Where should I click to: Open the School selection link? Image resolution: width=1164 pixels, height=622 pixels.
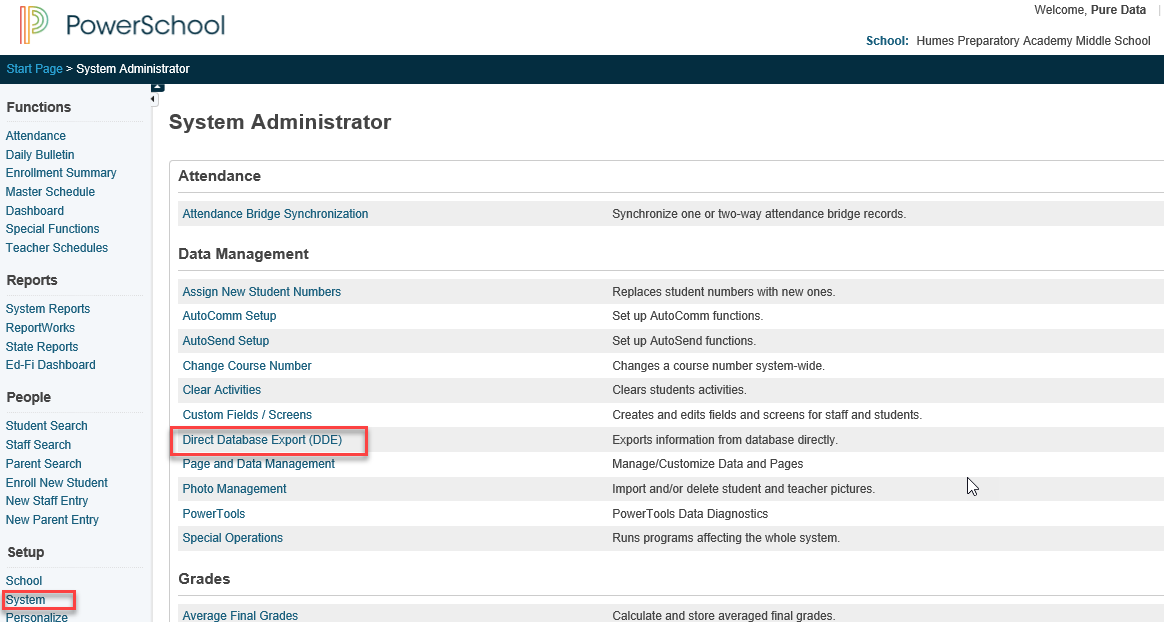(x=23, y=580)
